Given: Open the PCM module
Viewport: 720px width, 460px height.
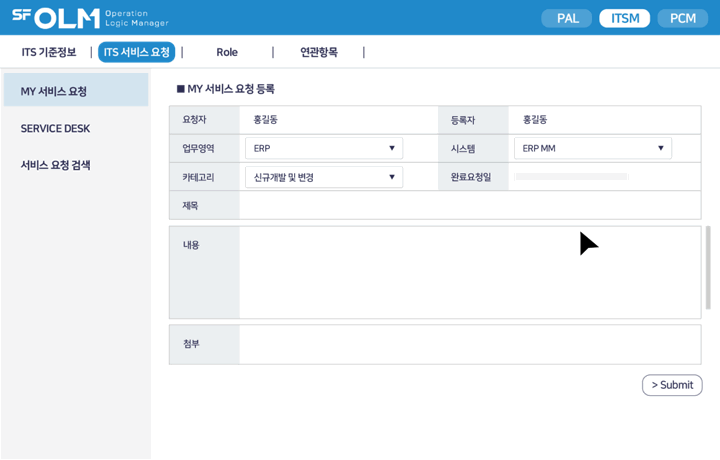Looking at the screenshot, I should pyautogui.click(x=683, y=18).
